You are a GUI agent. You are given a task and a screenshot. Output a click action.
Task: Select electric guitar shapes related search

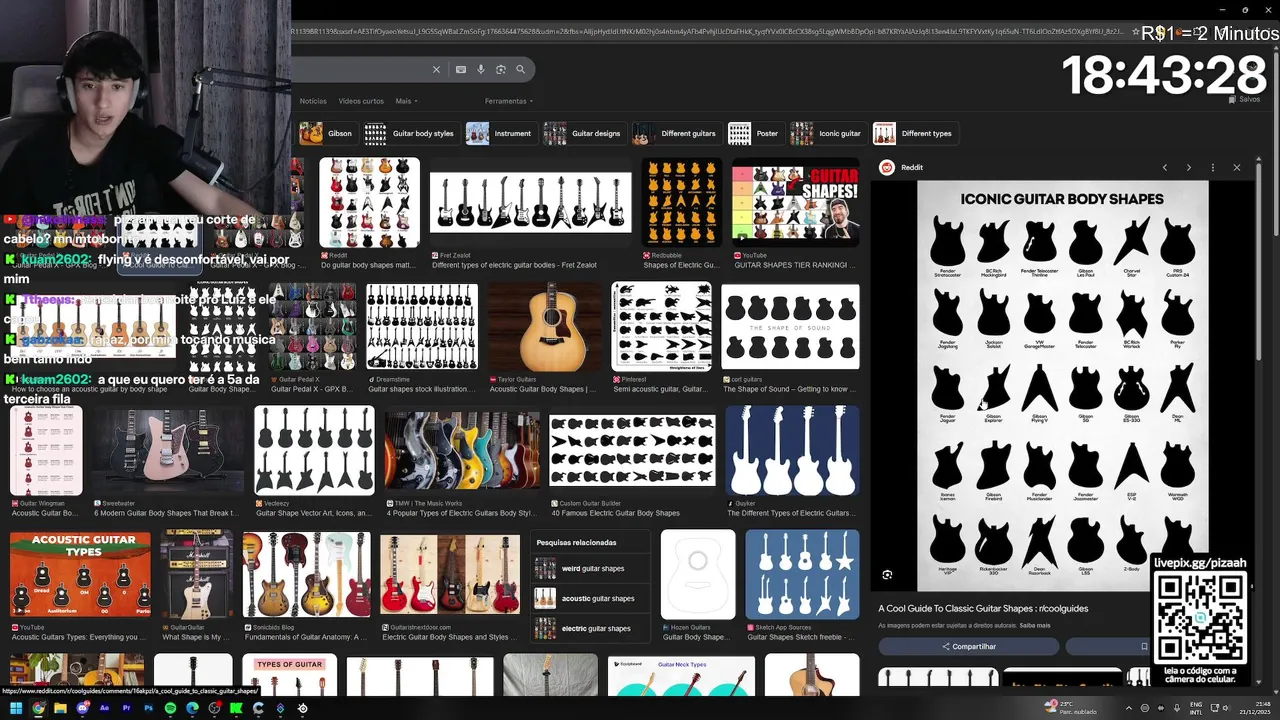[592, 628]
